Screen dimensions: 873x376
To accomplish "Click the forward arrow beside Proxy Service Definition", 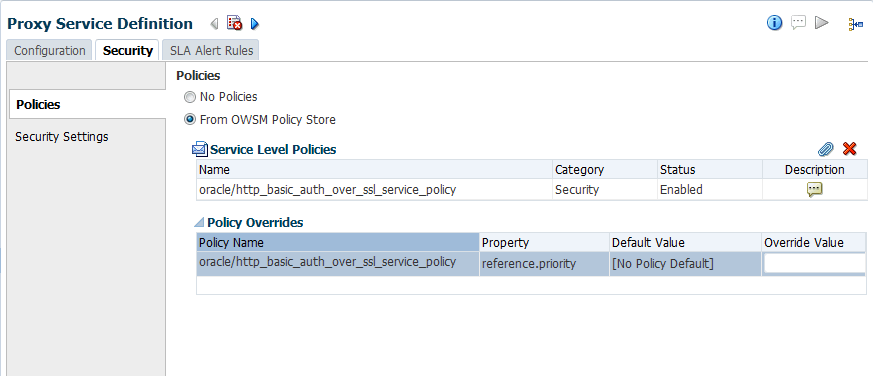I will click(255, 24).
